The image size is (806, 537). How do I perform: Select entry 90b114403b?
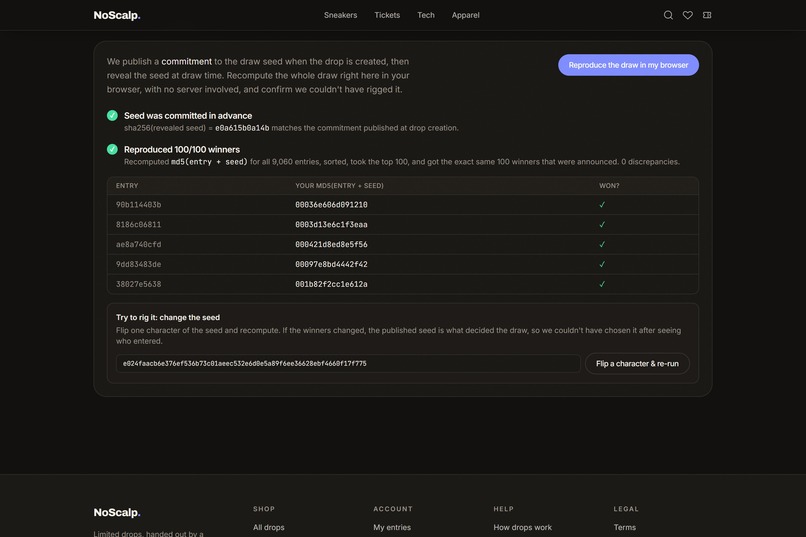tap(138, 205)
